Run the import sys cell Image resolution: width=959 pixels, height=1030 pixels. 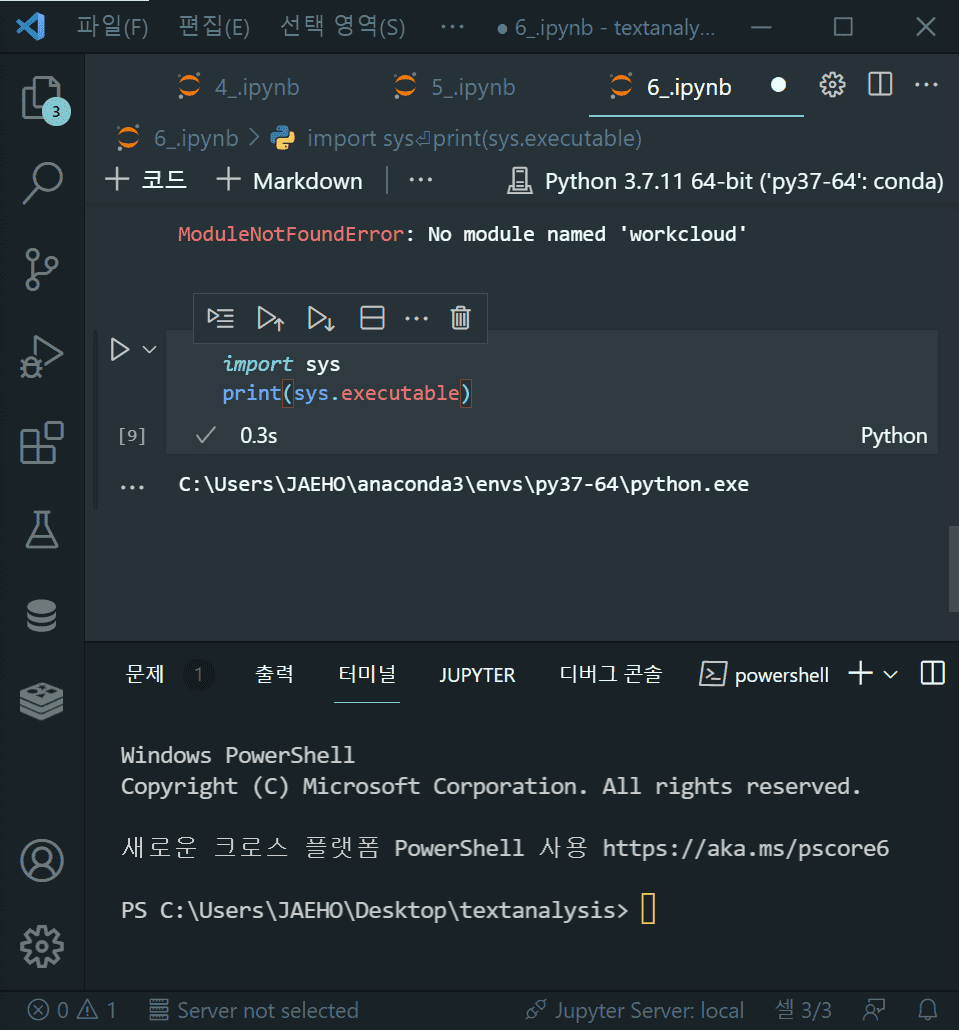point(120,349)
